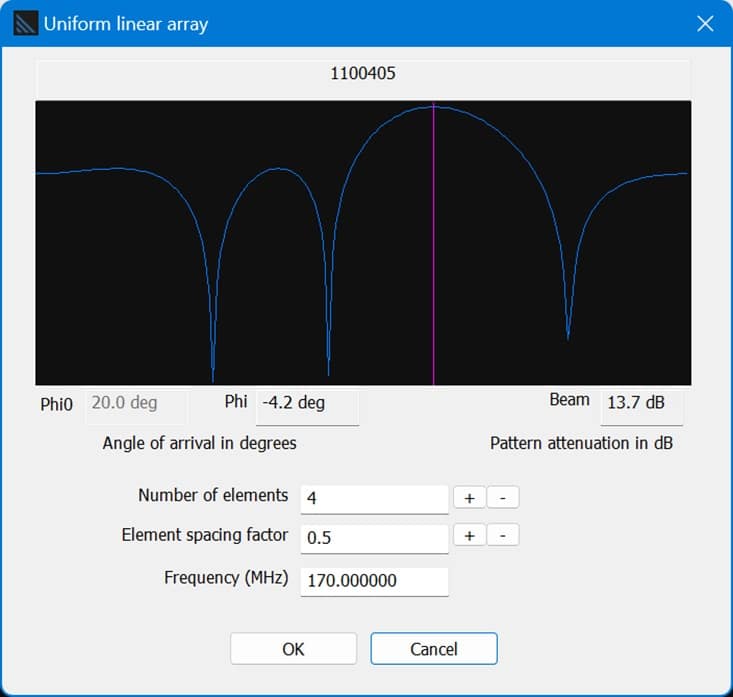Focus the Element spacing factor field
Viewport: 733px width, 697px height.
coord(374,537)
